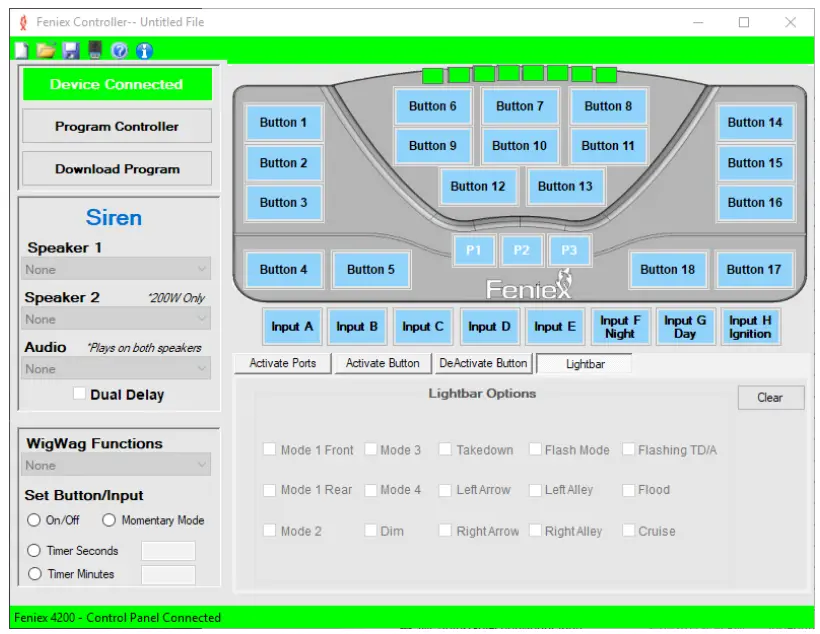This screenshot has width=820, height=634.
Task: Select Input F Night
Action: (620, 327)
